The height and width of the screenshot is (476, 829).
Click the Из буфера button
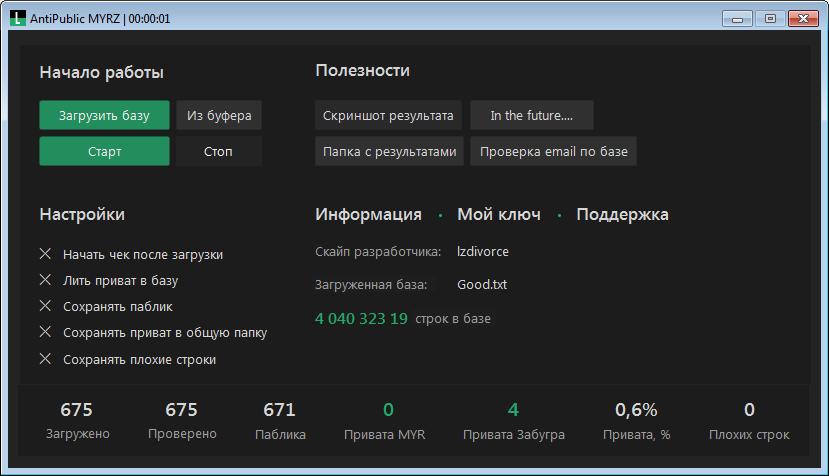coord(219,116)
